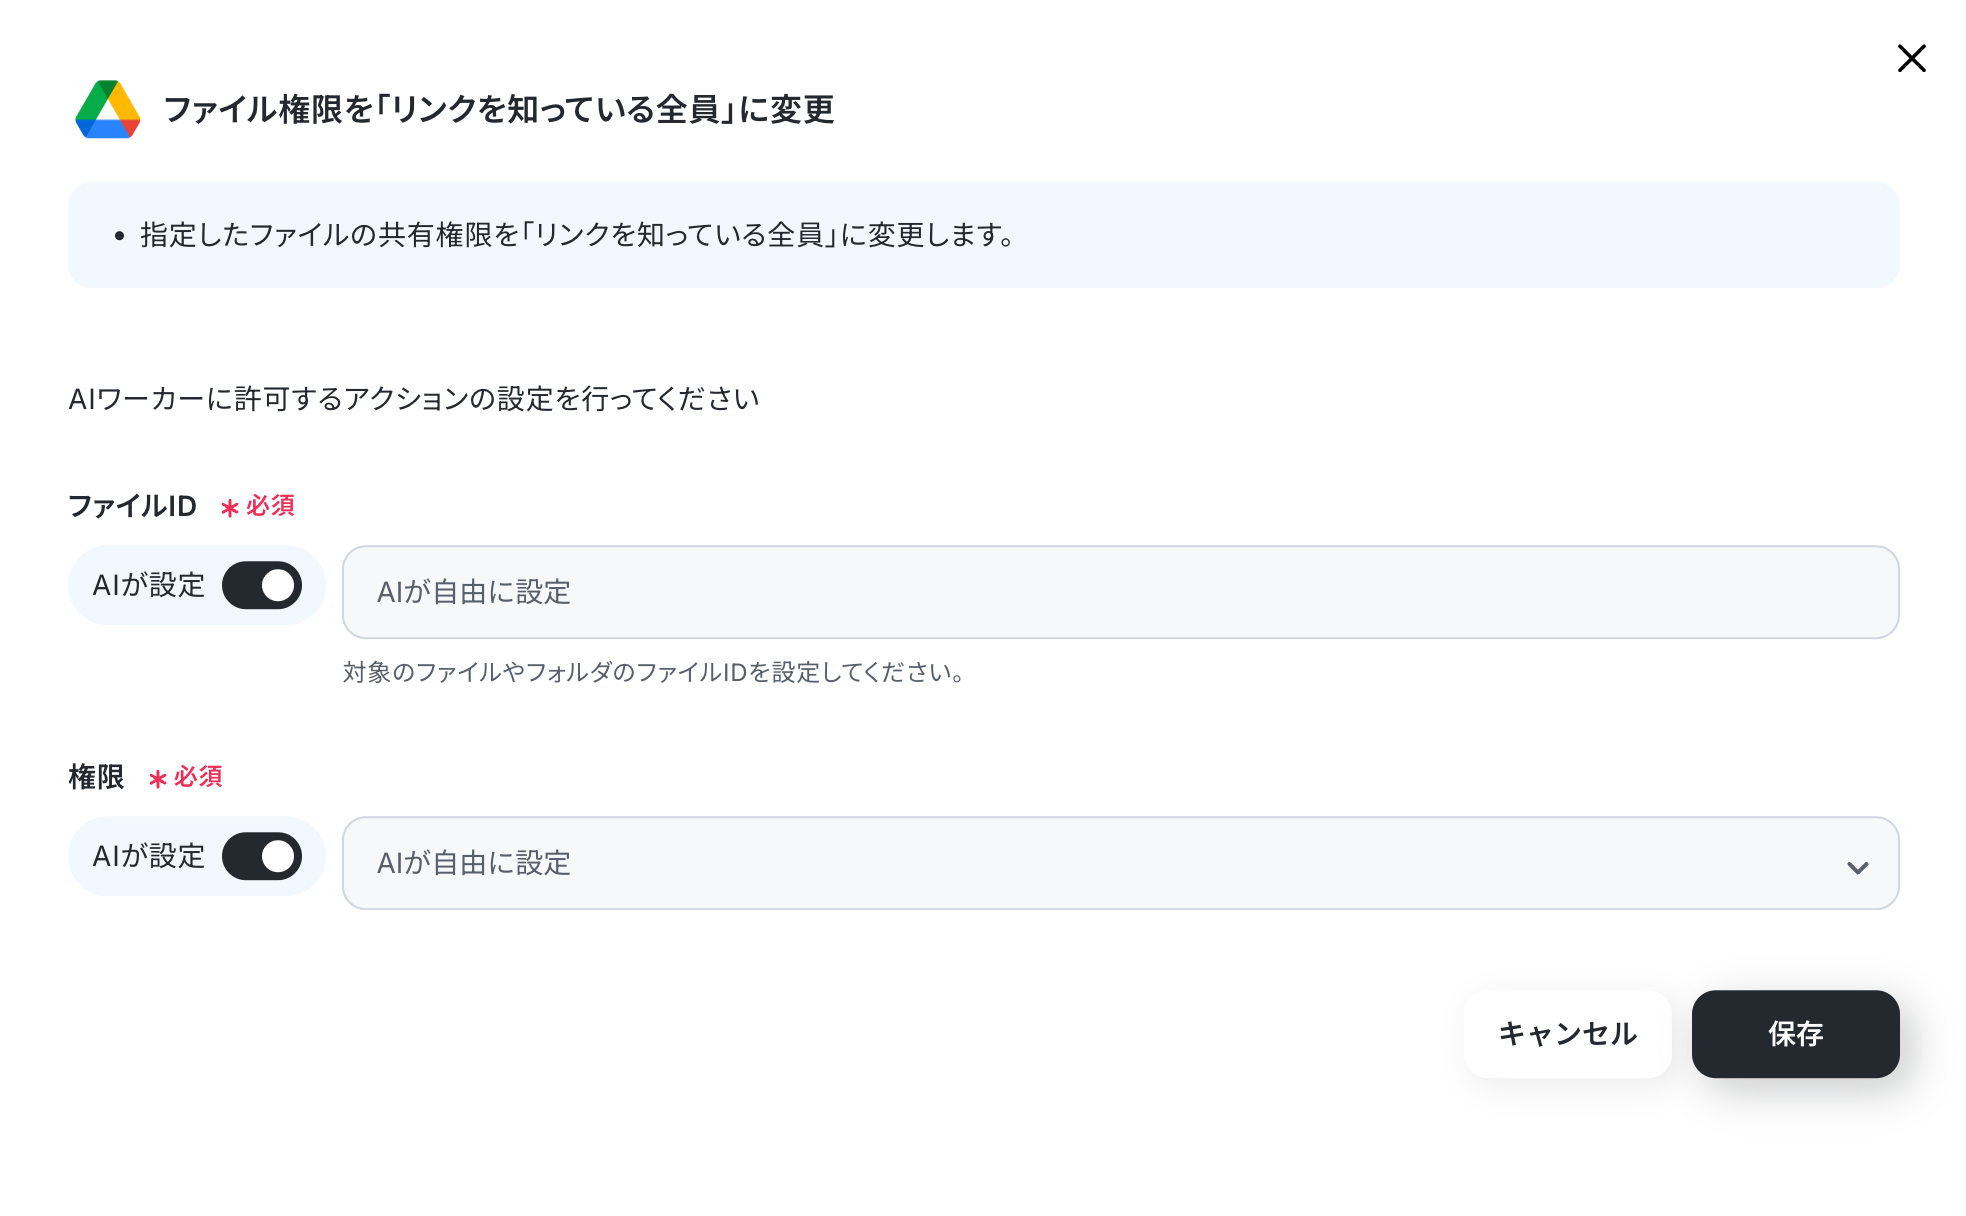Click the blue info banner description text

578,235
